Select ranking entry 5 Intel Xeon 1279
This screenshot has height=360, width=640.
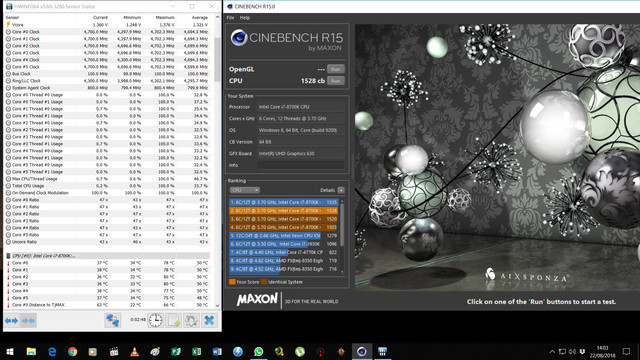[x=284, y=236]
